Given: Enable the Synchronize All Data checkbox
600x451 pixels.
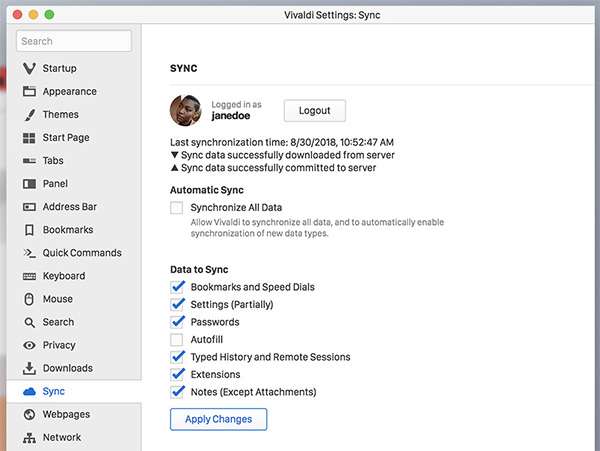Looking at the screenshot, I should point(177,208).
